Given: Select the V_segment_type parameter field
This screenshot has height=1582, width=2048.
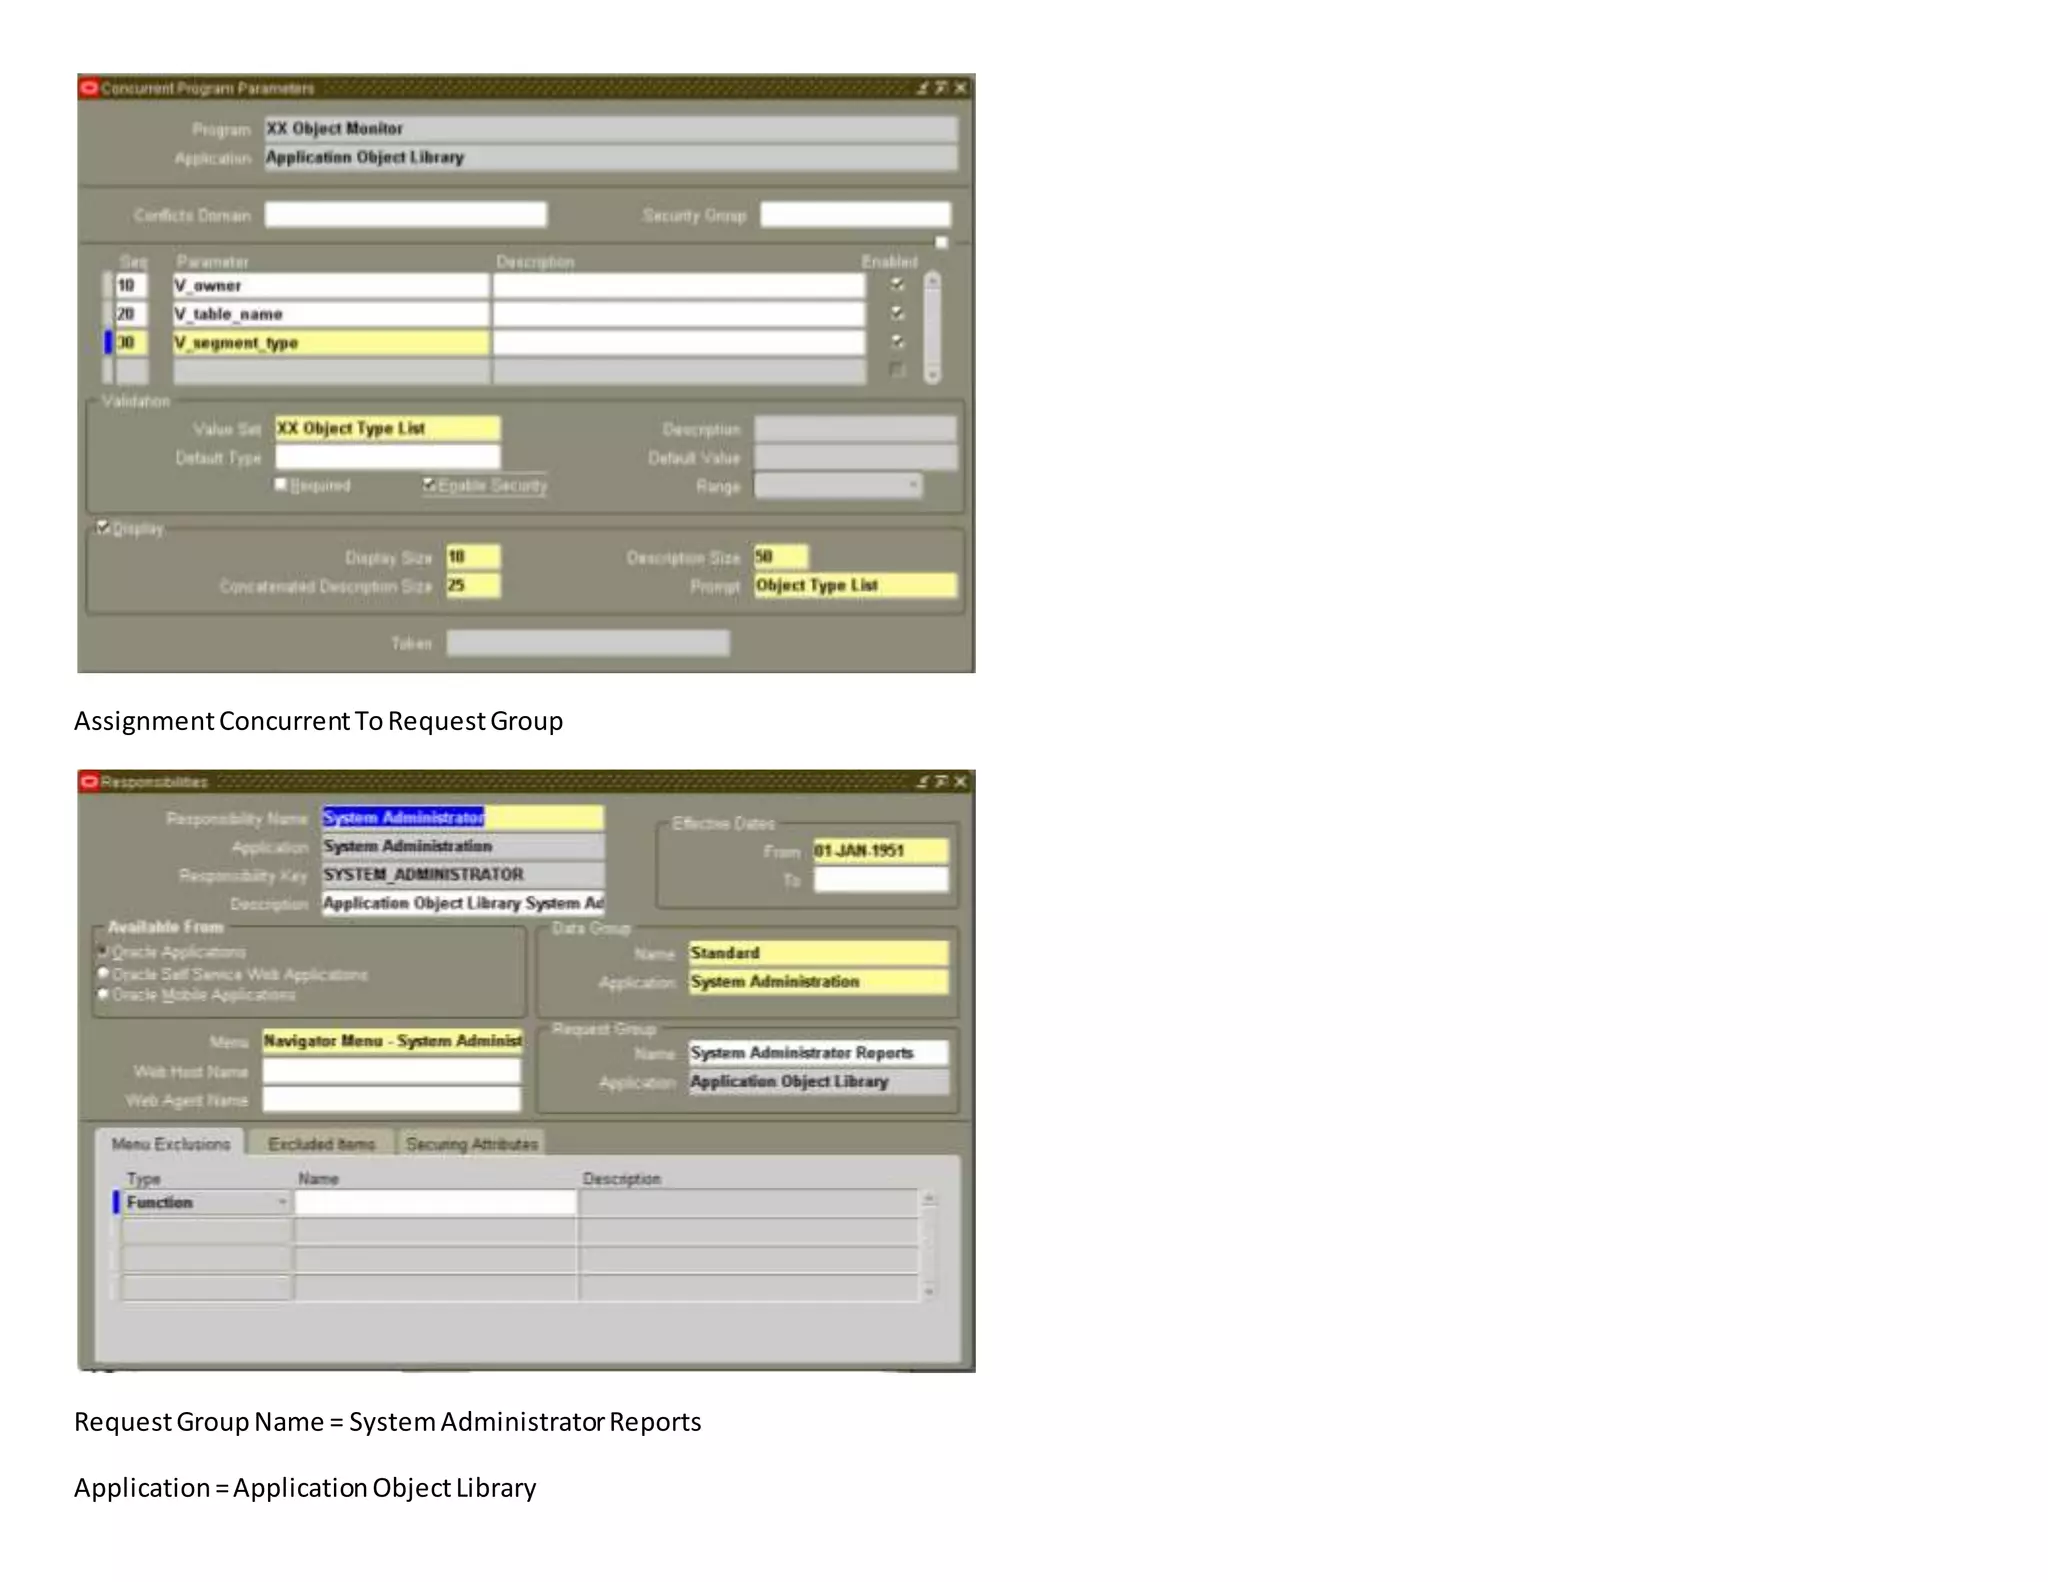Looking at the screenshot, I should pos(331,342).
